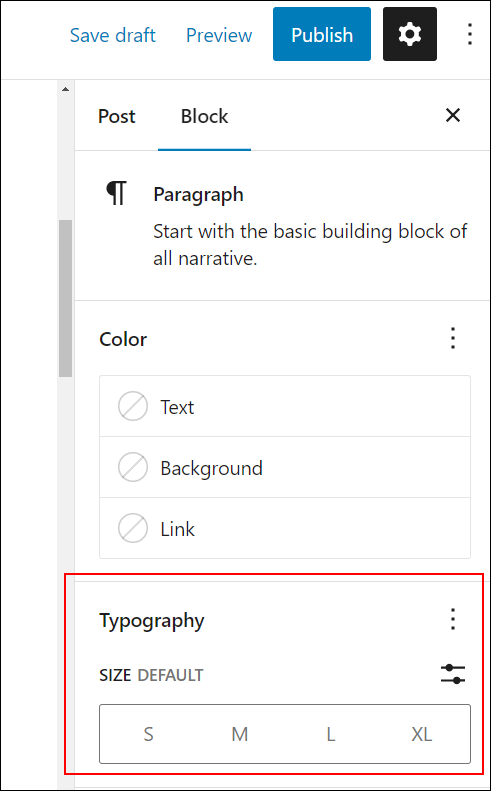Screen dimensions: 491x791
Task: Switch to the Post tab
Action: 117,116
